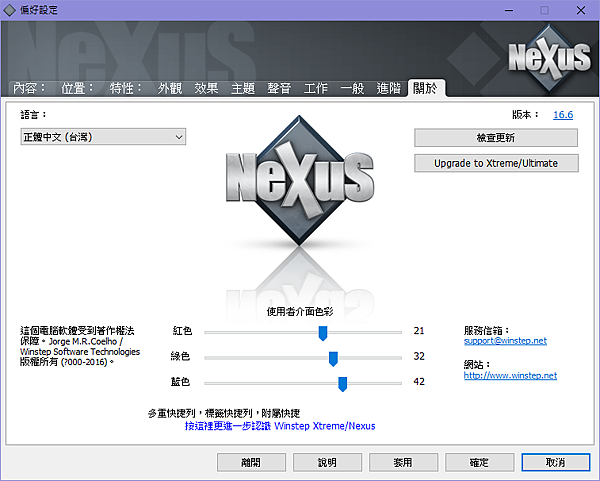The image size is (600, 481).
Task: Click the Winstep Xtreme/Nexus learn more link
Action: click(x=280, y=426)
